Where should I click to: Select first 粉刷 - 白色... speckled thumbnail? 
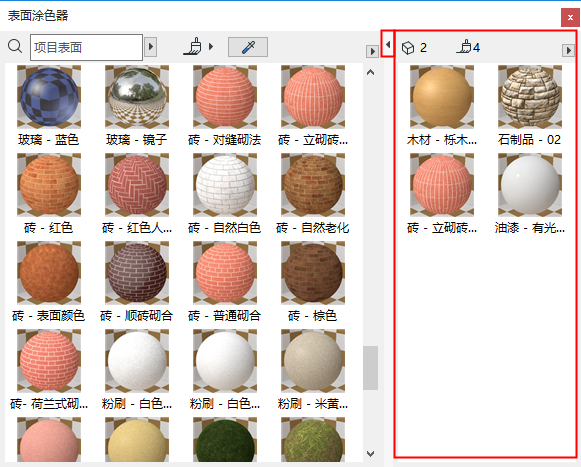coord(137,361)
